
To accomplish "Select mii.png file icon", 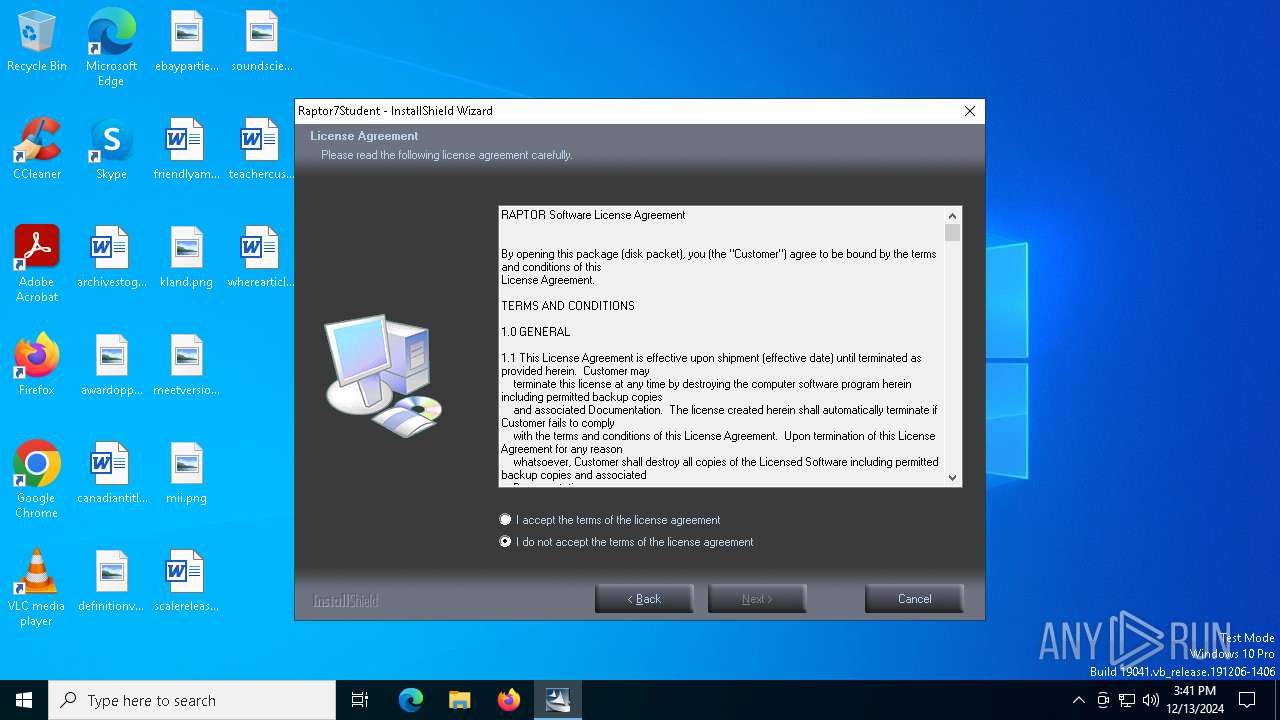I will [186, 474].
